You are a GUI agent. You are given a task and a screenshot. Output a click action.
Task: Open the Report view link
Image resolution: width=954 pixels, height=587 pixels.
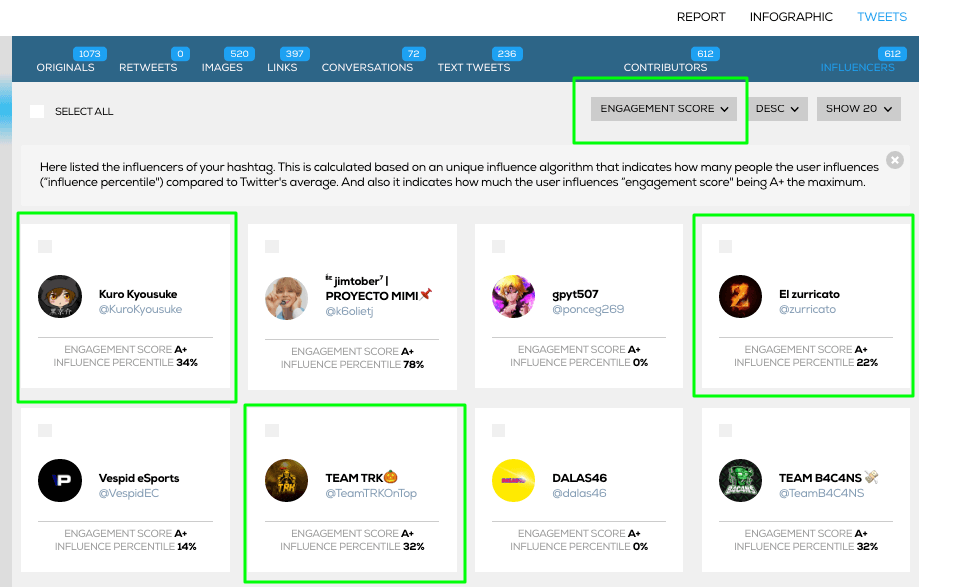701,17
